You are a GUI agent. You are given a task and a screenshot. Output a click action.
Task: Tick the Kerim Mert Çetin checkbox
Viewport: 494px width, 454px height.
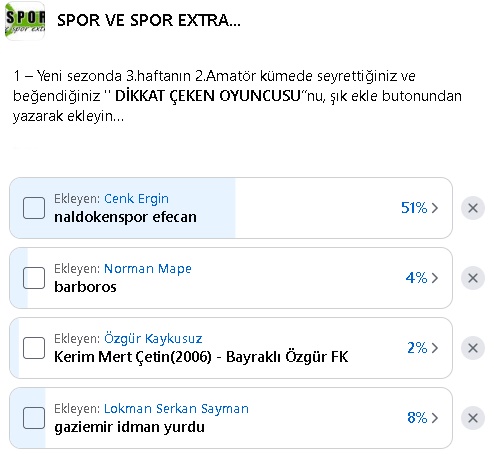[34, 348]
